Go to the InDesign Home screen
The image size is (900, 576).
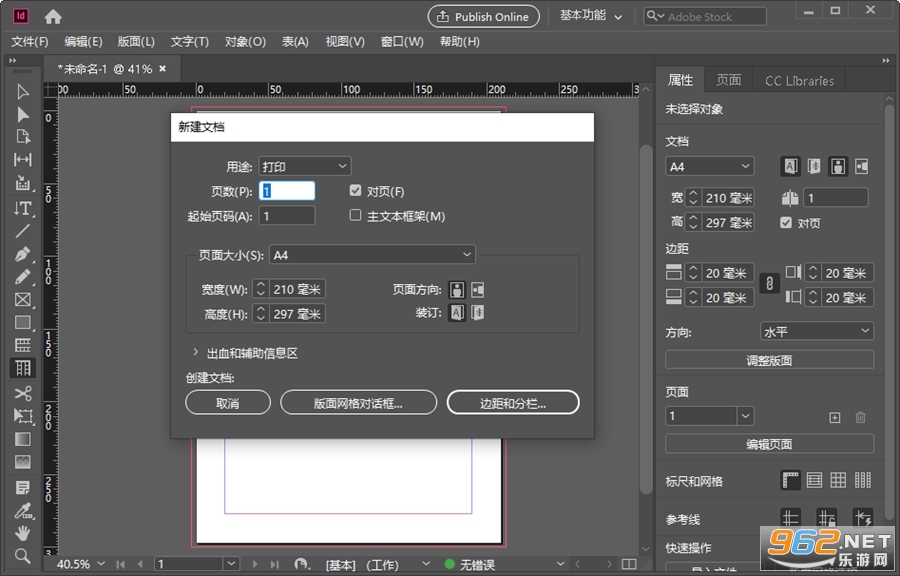53,17
